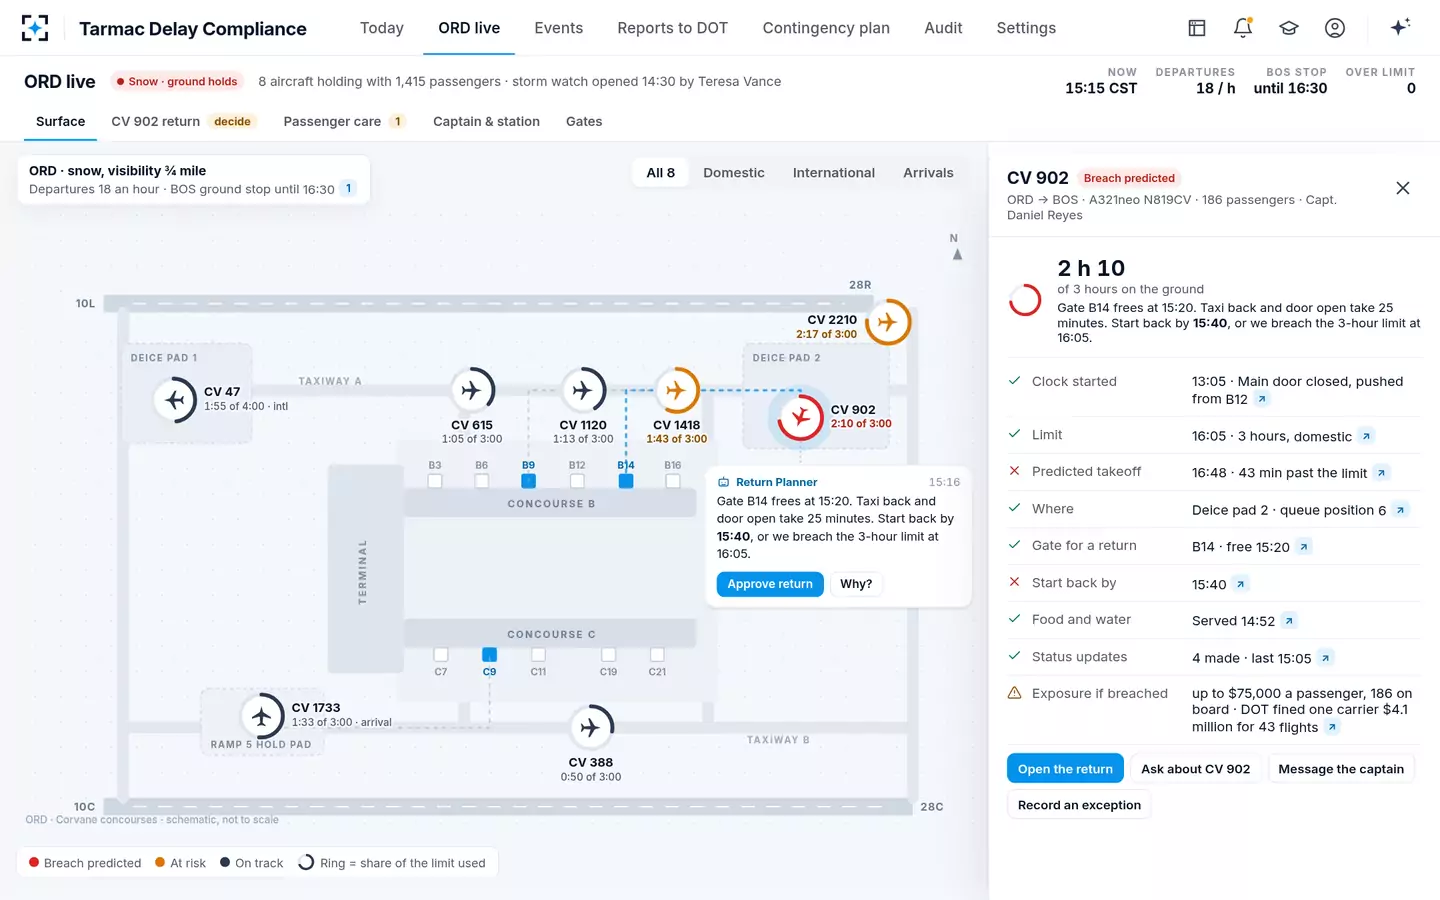Open source link for Gate for a return
Screen dimensions: 1440x900
(x=1304, y=547)
